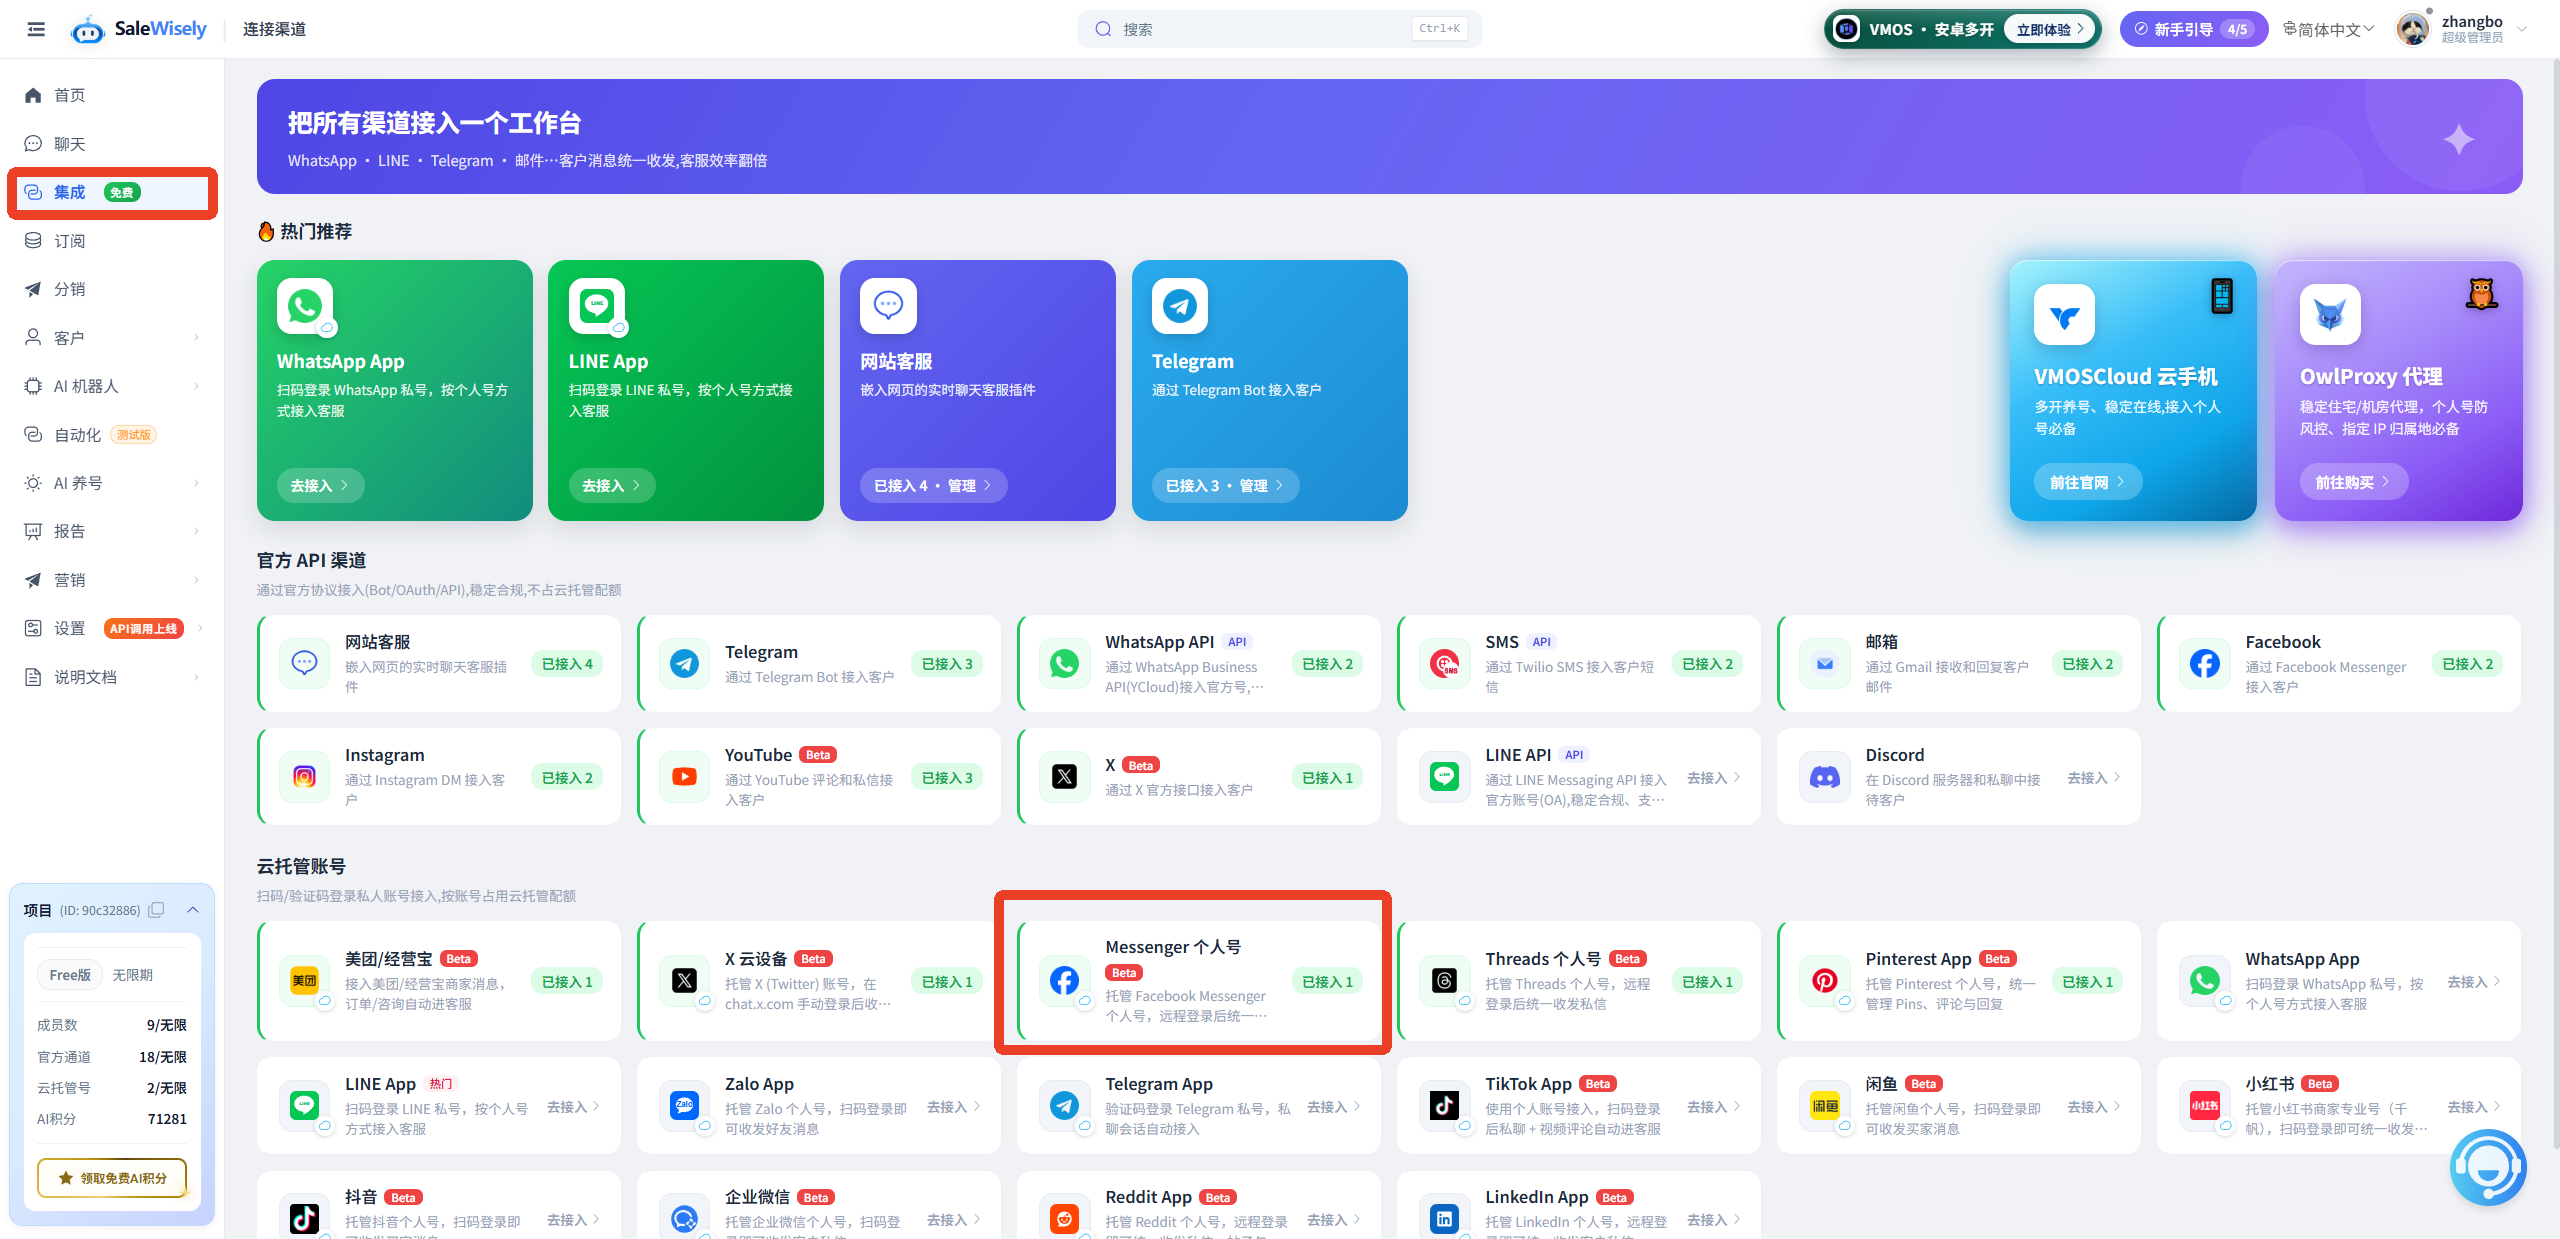Click the search input field
Viewport: 2560px width, 1239px height.
(1280, 29)
